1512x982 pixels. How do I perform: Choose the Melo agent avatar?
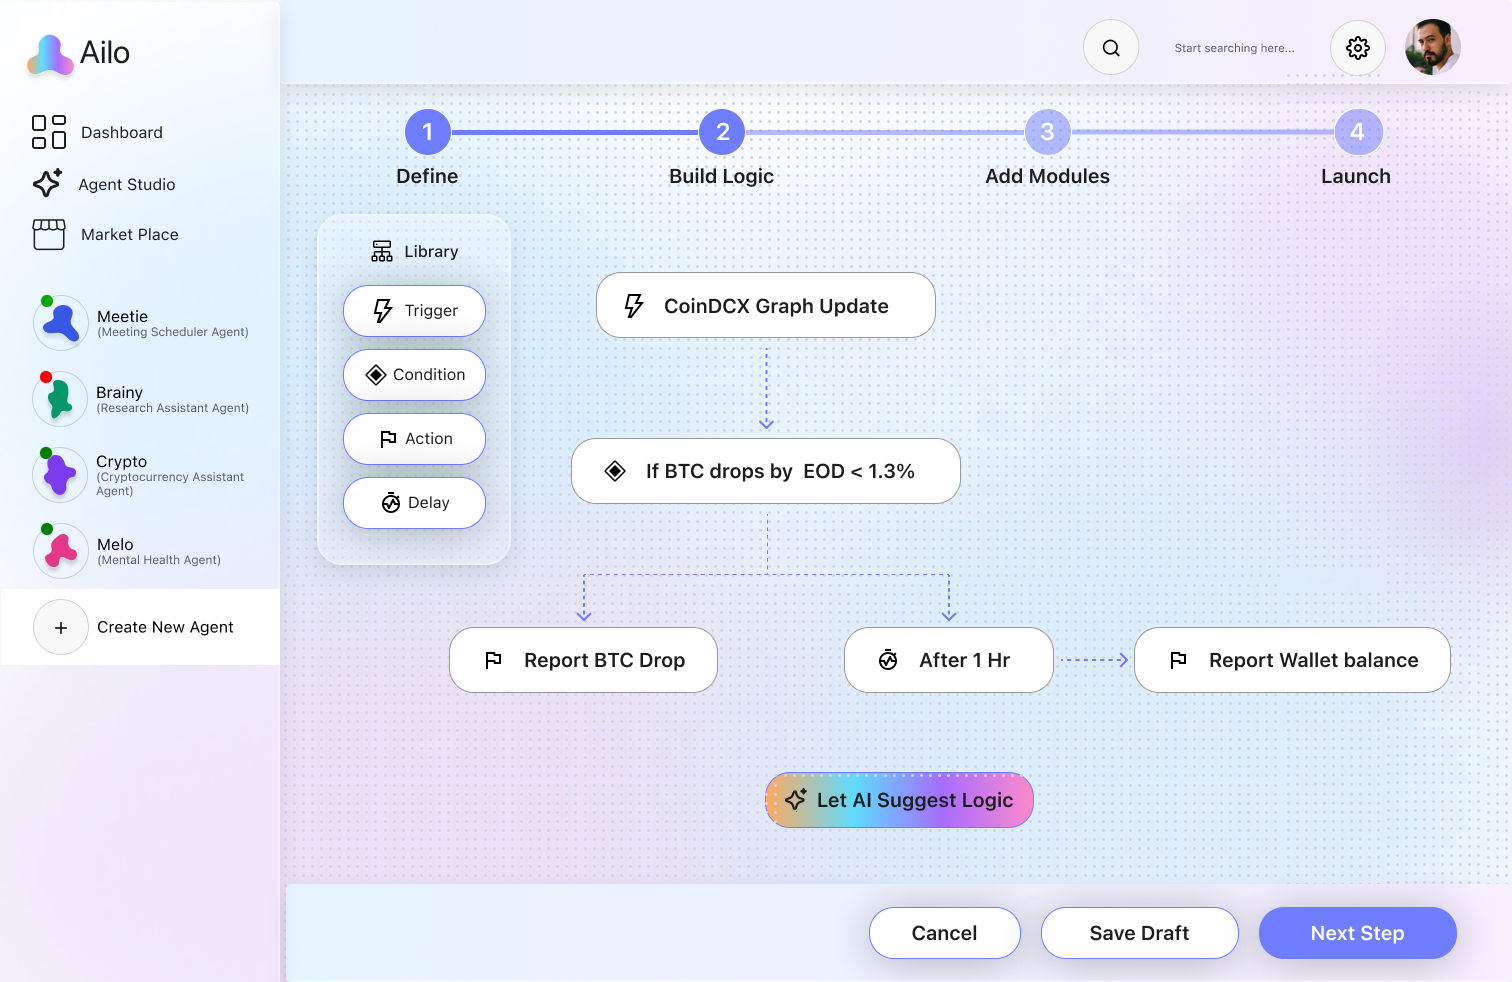tap(60, 551)
